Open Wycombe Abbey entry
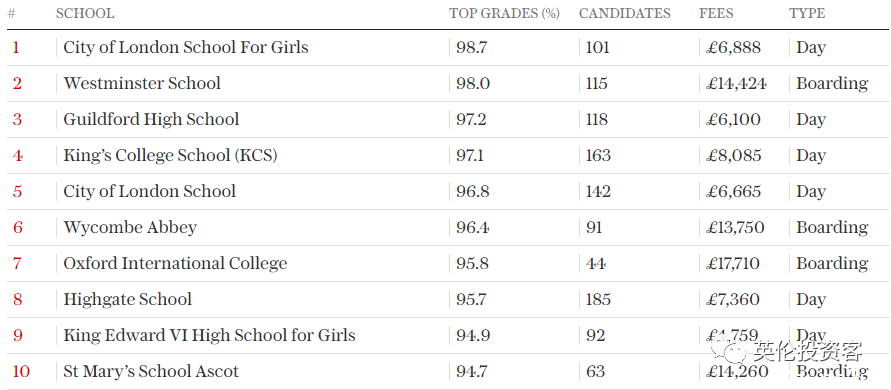This screenshot has height=390, width=891. click(x=130, y=227)
